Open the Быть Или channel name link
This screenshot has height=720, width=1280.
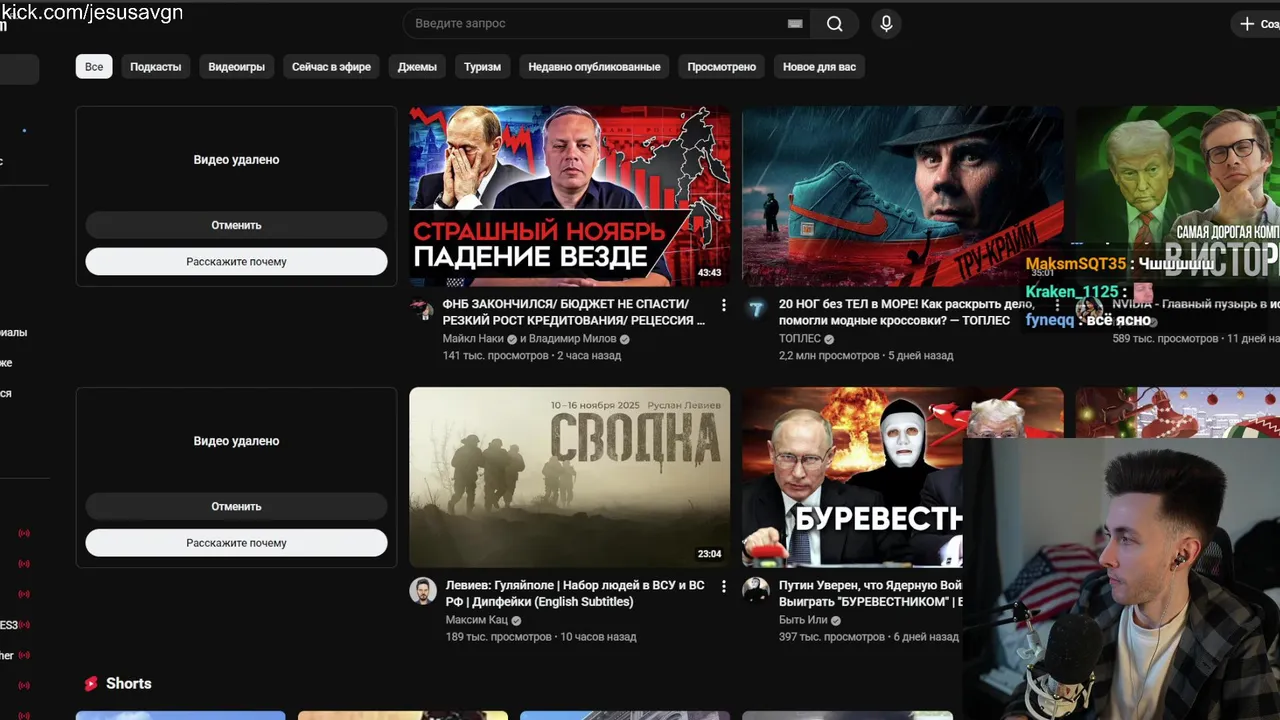click(x=803, y=620)
